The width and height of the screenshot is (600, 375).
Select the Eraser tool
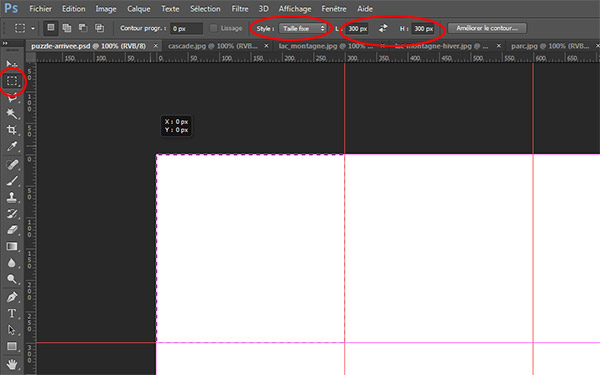(x=12, y=230)
